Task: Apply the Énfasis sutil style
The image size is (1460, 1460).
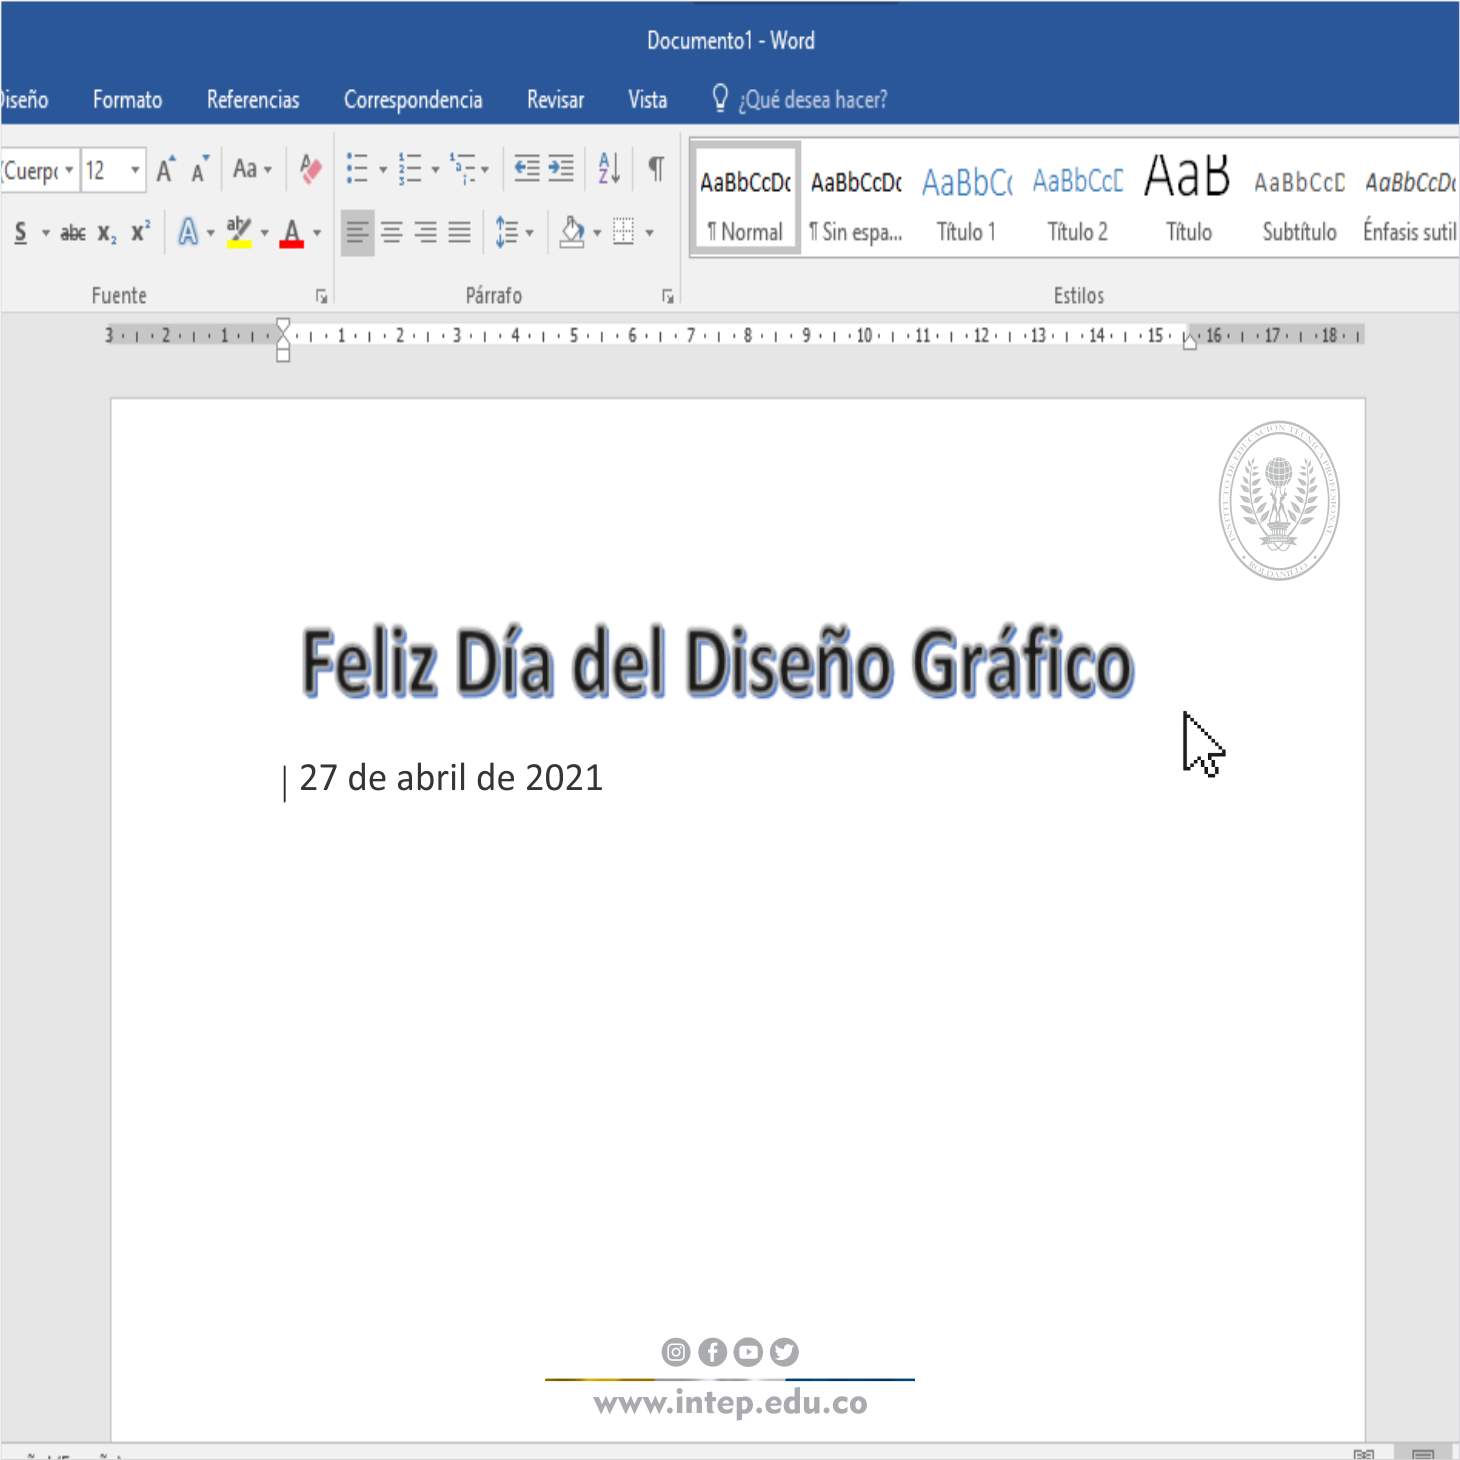Action: [1410, 199]
